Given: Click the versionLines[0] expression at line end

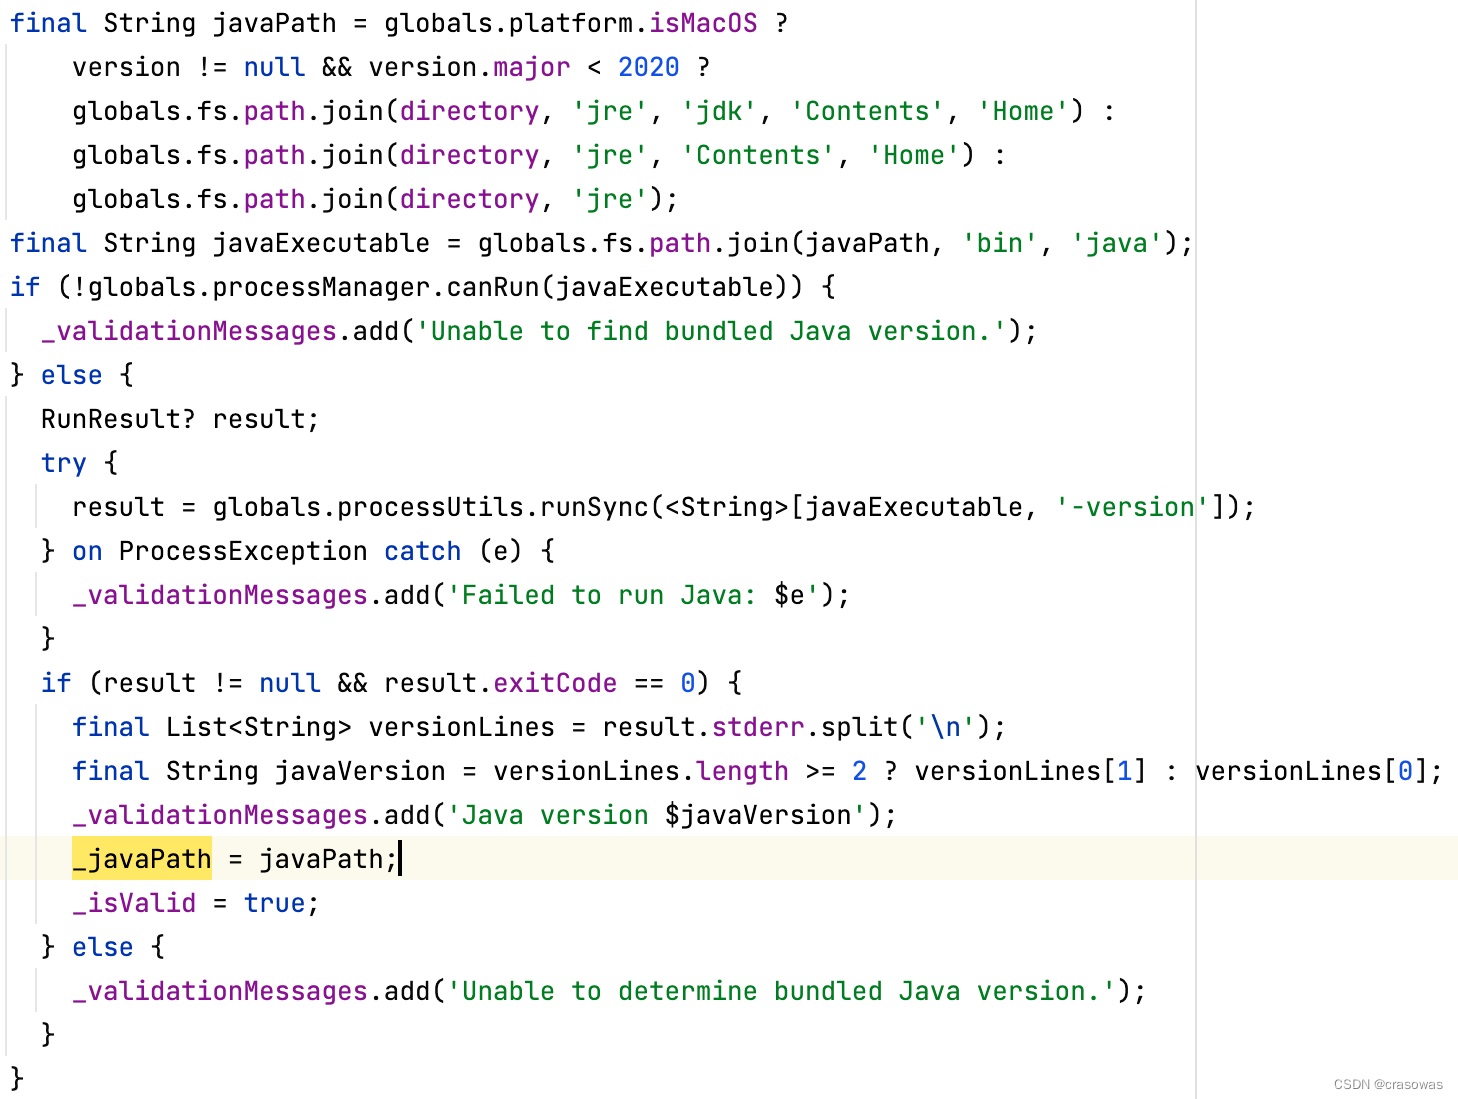Looking at the screenshot, I should tap(1310, 771).
